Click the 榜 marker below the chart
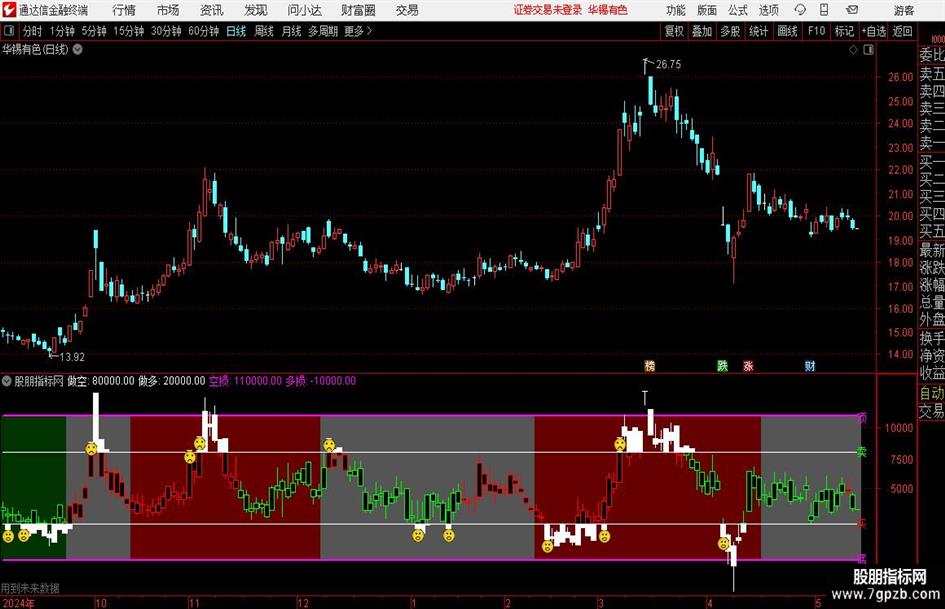Screen dimensions: 945x609 (x=649, y=365)
